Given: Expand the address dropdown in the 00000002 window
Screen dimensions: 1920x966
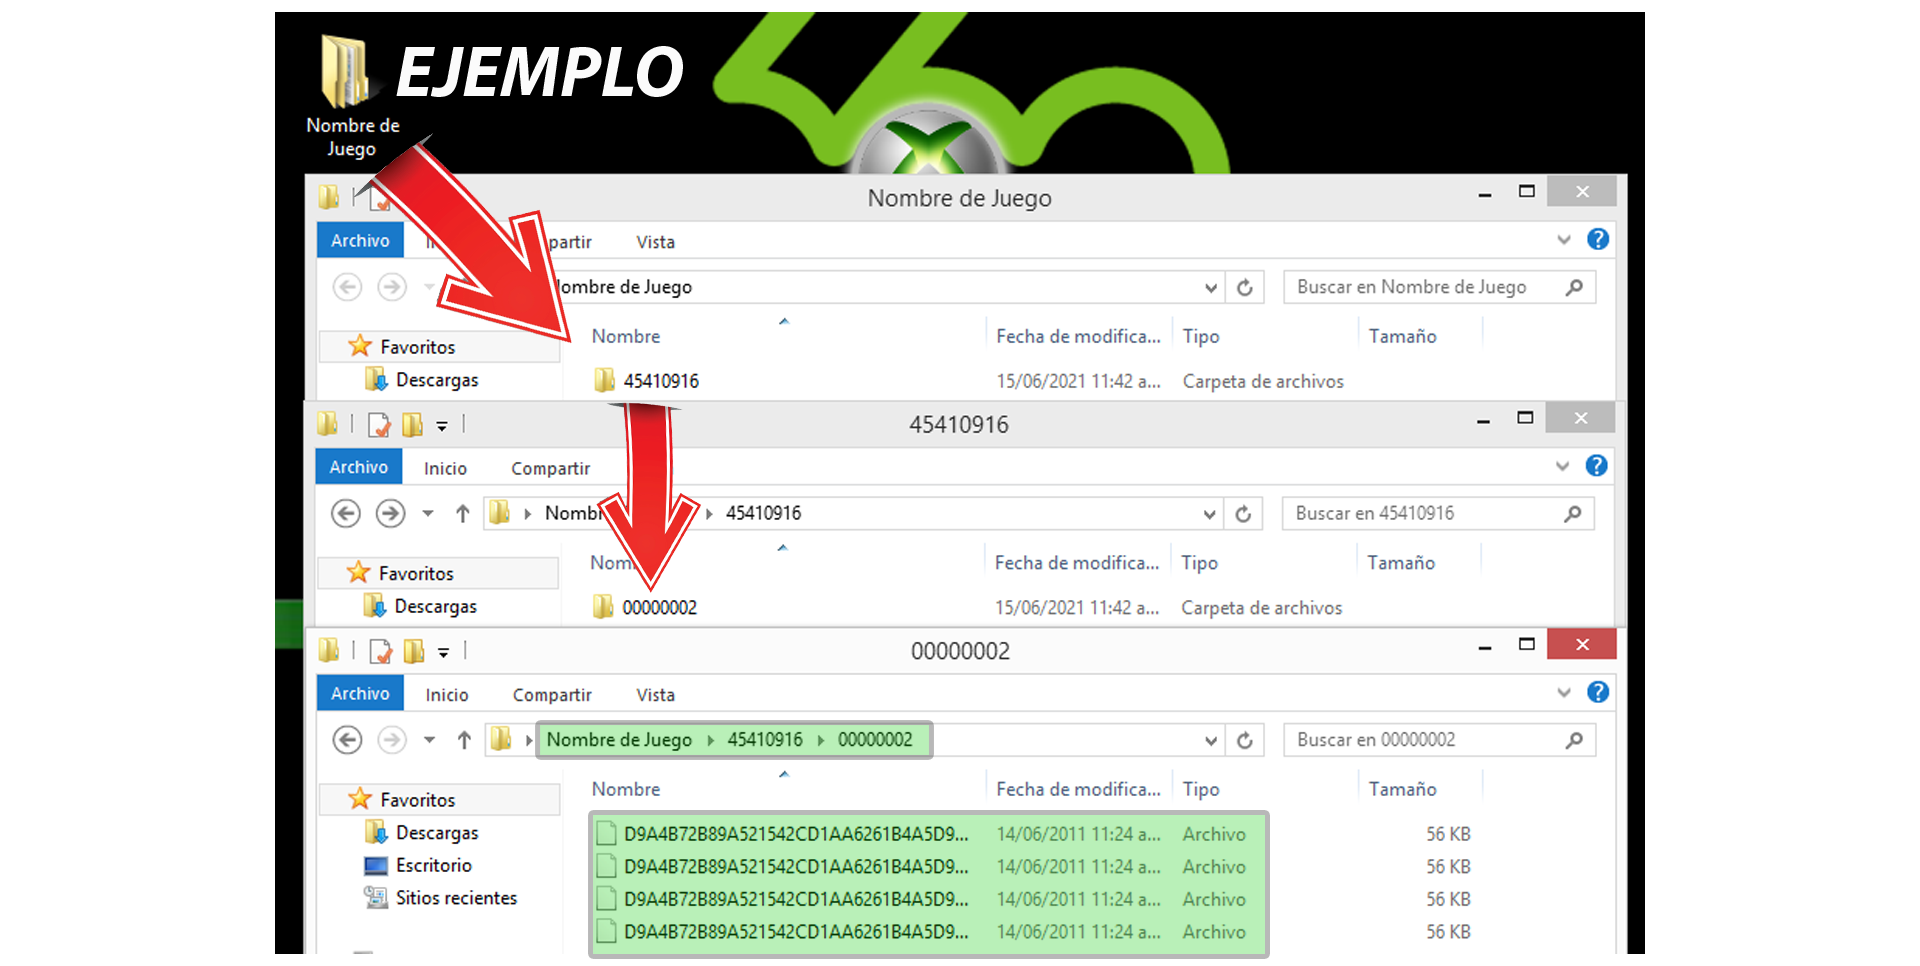Looking at the screenshot, I should click(x=1211, y=740).
